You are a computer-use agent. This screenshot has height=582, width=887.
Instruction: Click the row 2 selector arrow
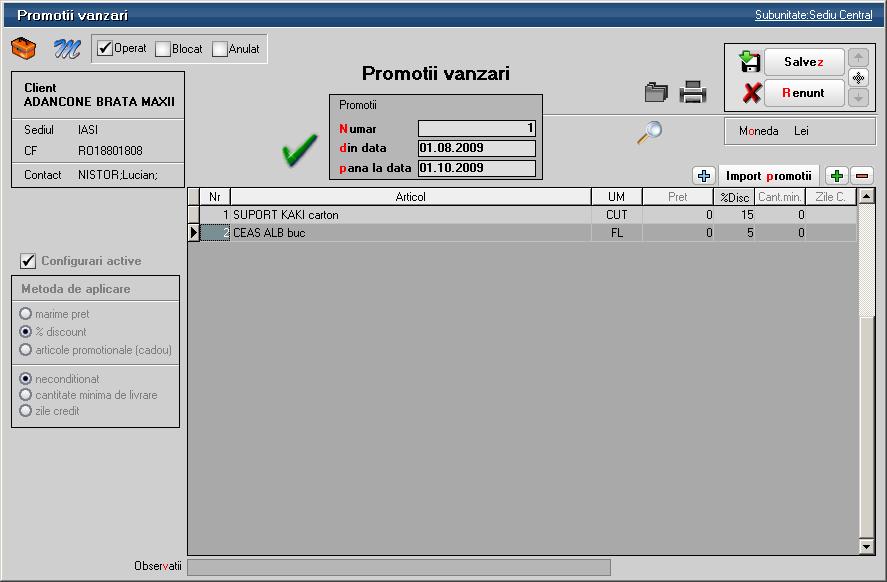[193, 232]
